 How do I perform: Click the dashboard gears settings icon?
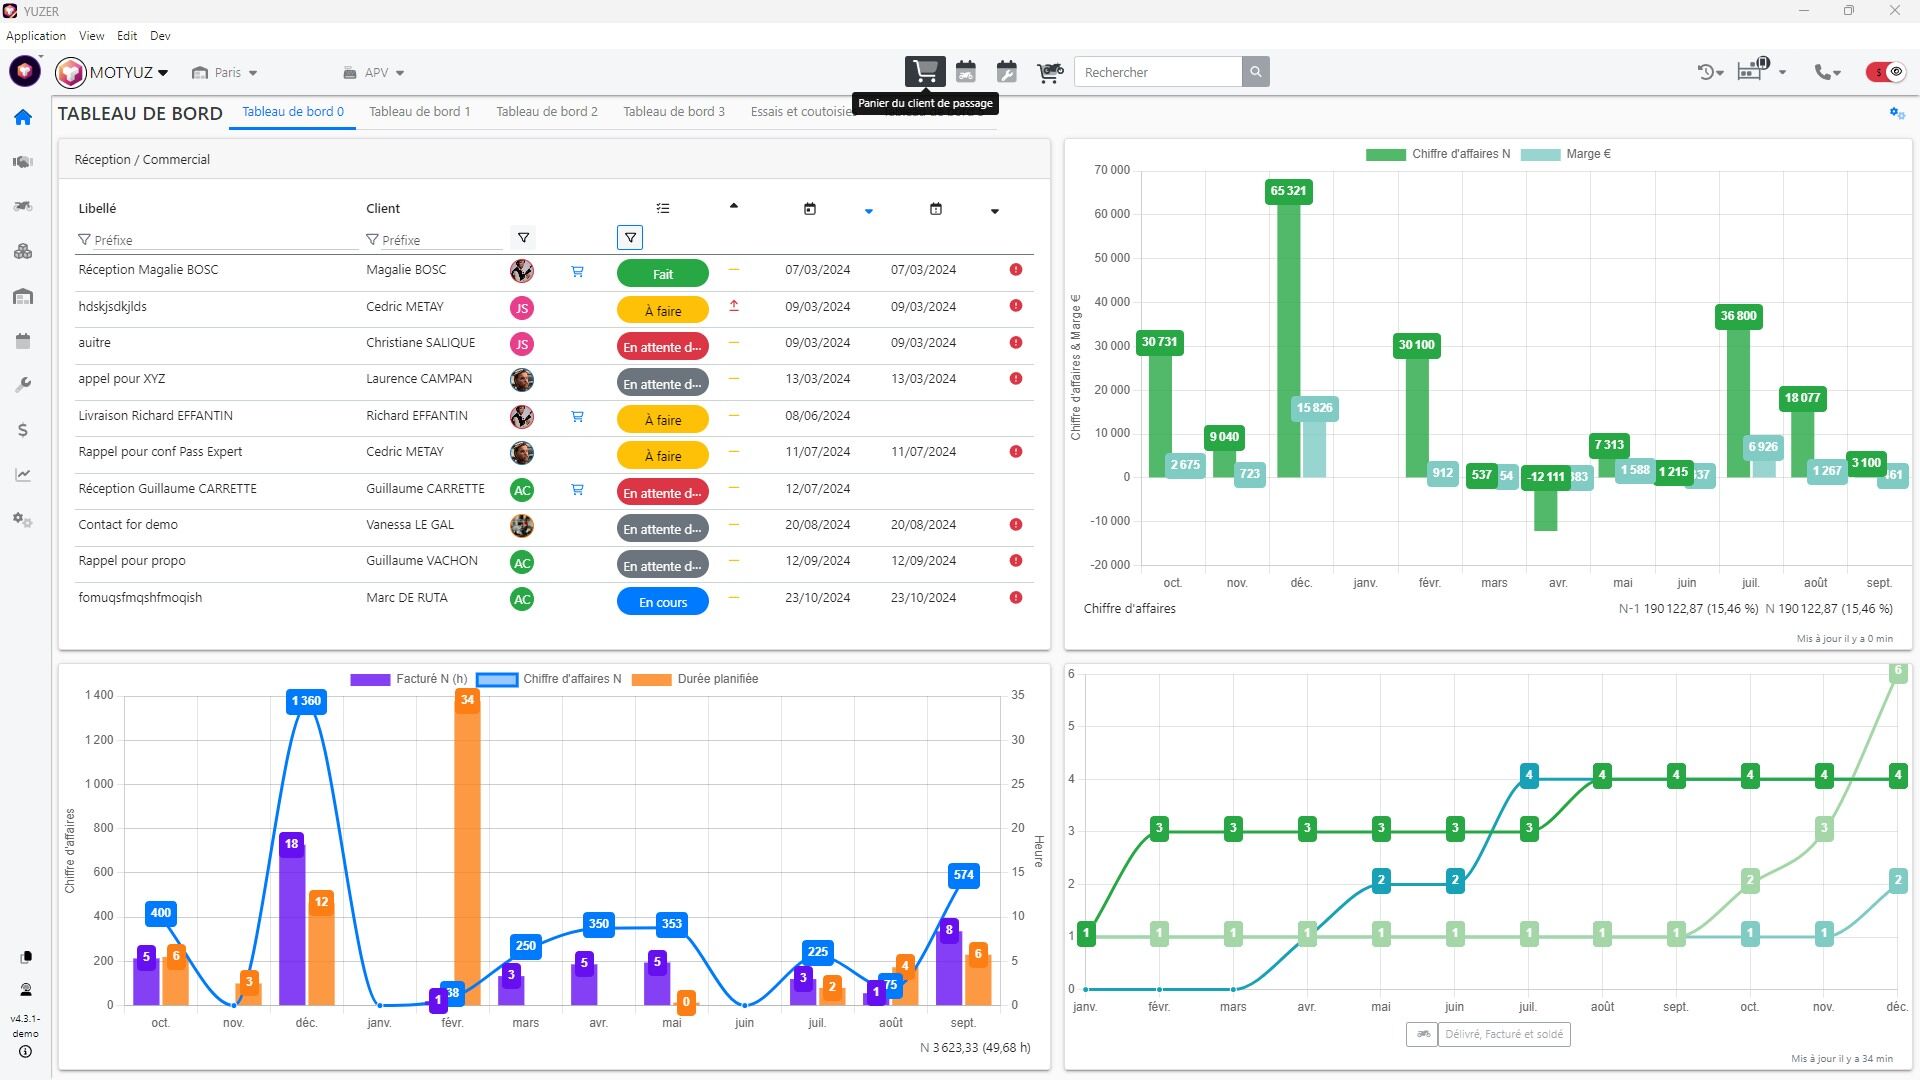click(x=1896, y=113)
